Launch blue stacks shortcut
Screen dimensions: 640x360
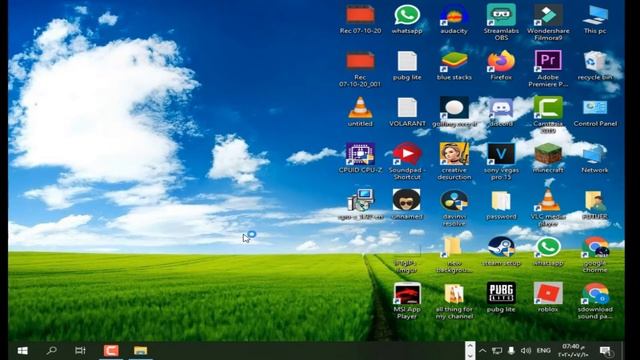(x=454, y=66)
